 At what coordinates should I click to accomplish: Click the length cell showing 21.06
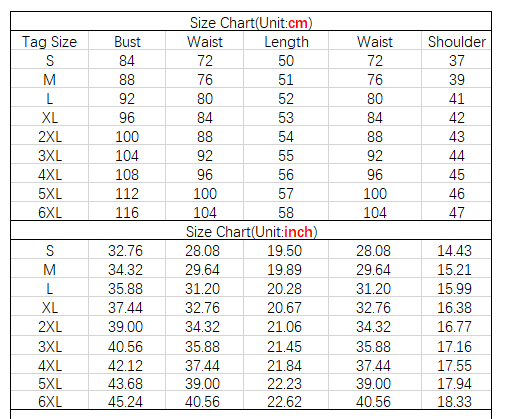click(x=286, y=326)
